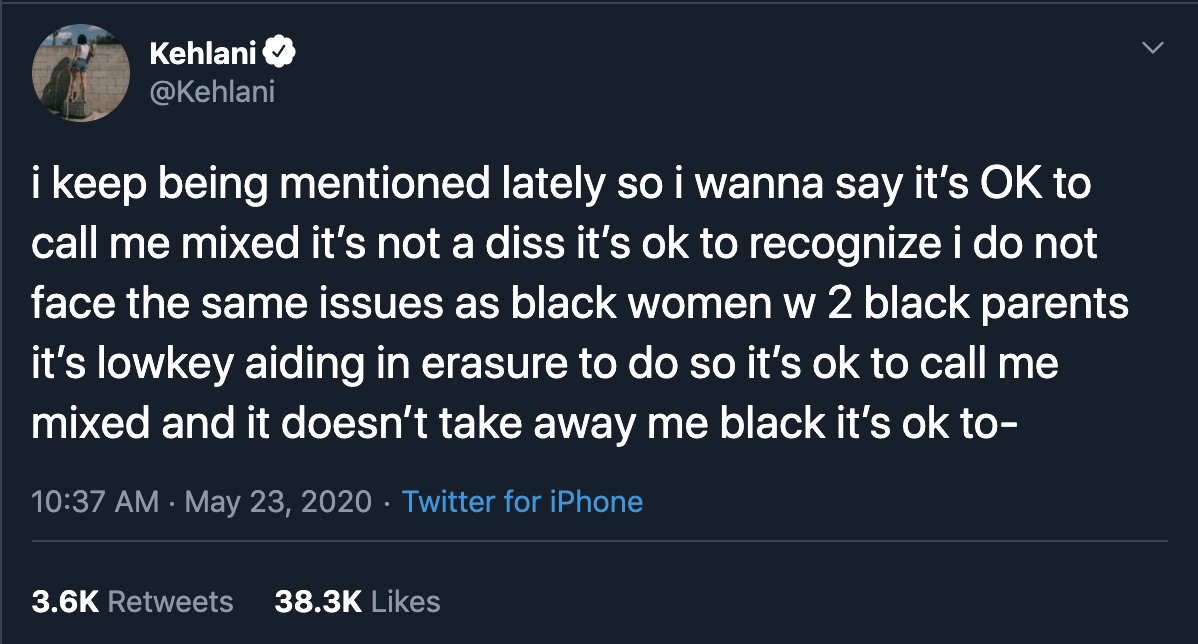The image size is (1198, 644).
Task: Click the bold 38.3K like count
Action: click(x=317, y=601)
